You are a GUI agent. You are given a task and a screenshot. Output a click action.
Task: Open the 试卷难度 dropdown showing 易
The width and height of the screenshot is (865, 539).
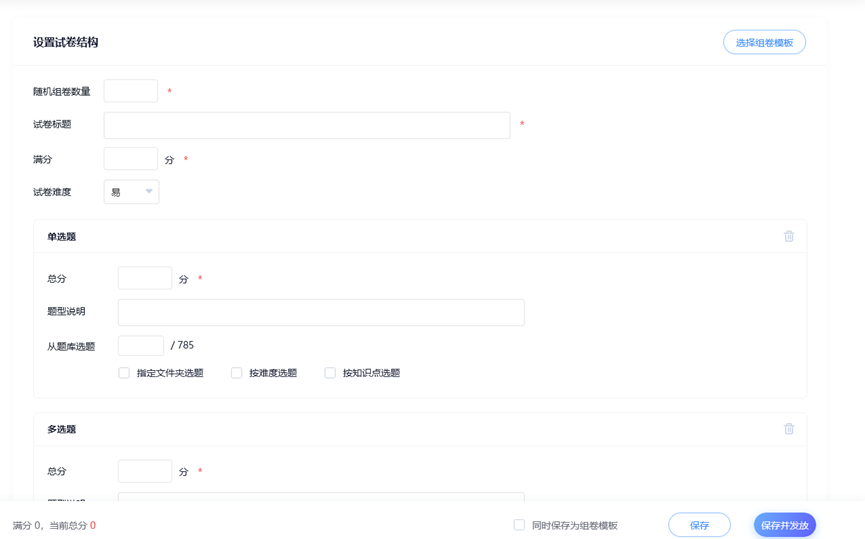[131, 192]
